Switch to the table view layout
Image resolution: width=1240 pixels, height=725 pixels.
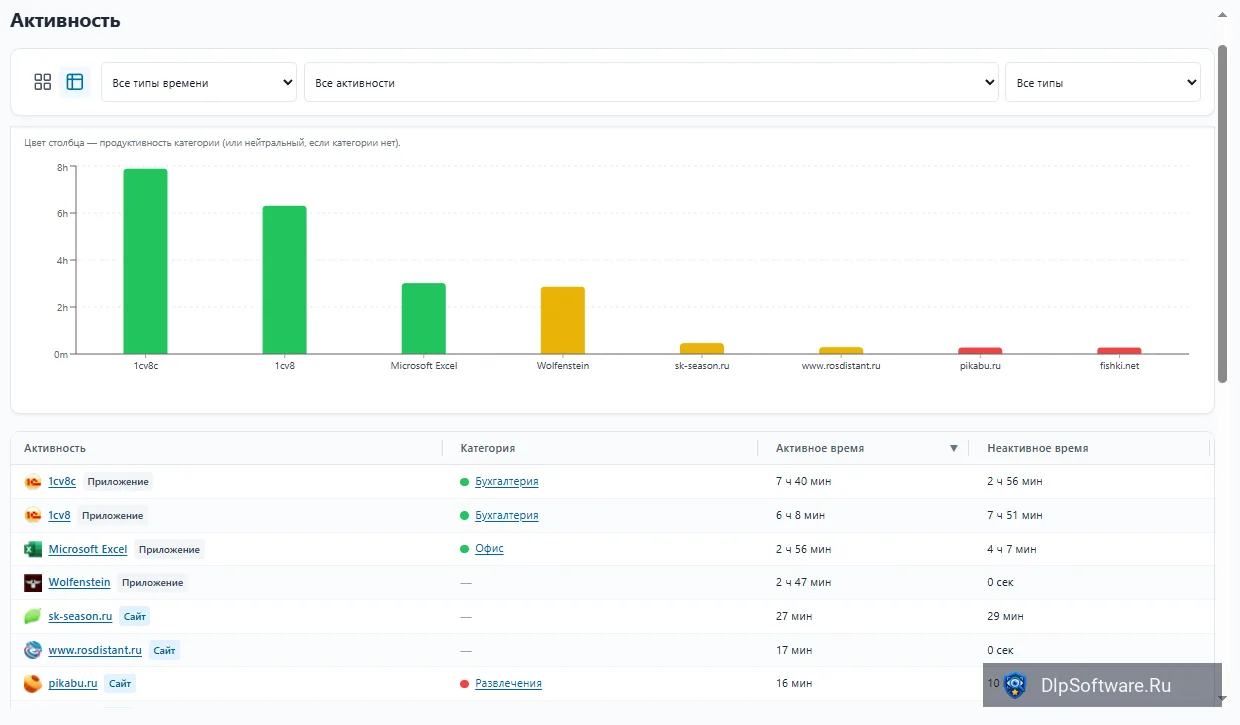pos(75,82)
